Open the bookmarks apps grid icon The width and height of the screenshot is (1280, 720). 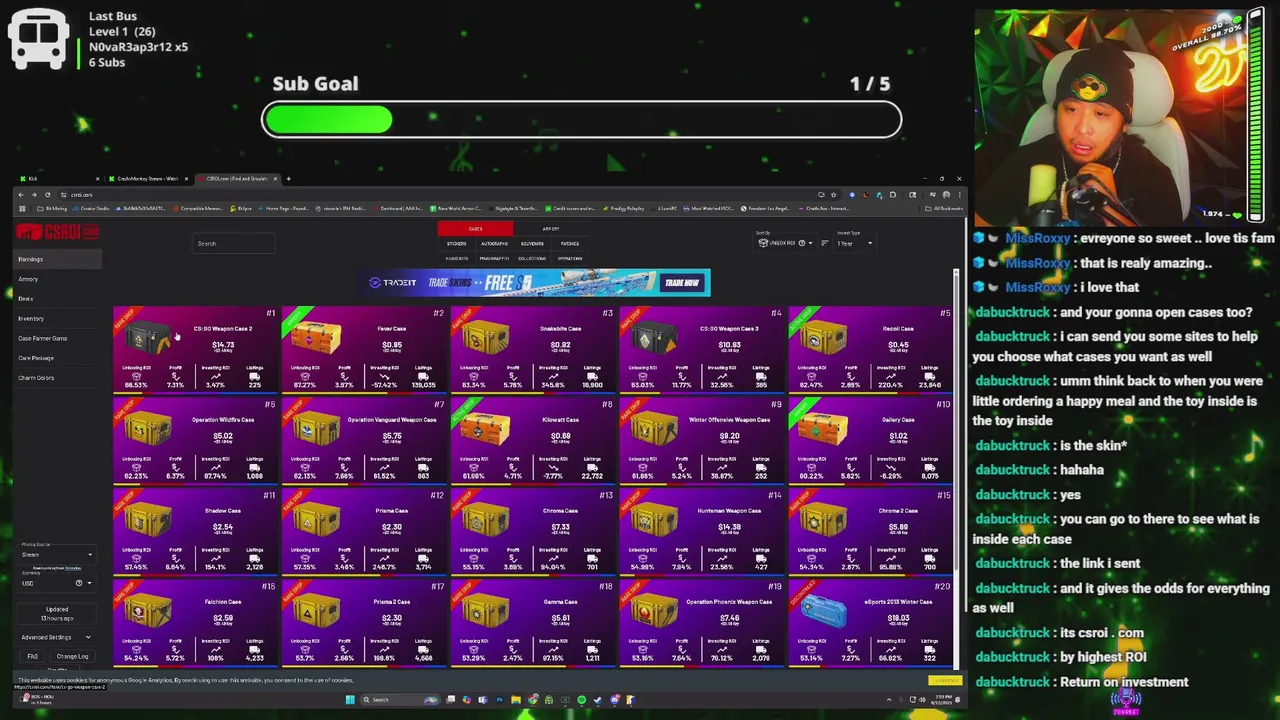pyautogui.click(x=22, y=208)
